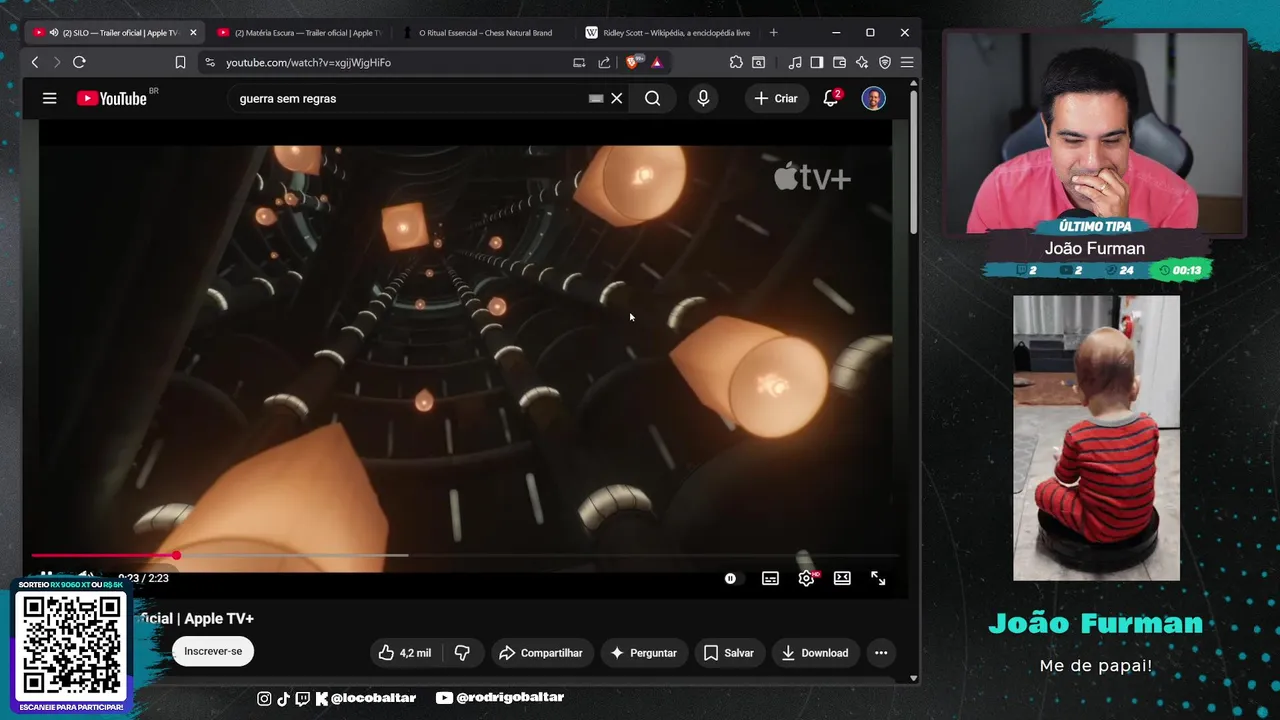
Task: Toggle subtitles/closed captions button
Action: pyautogui.click(x=770, y=578)
